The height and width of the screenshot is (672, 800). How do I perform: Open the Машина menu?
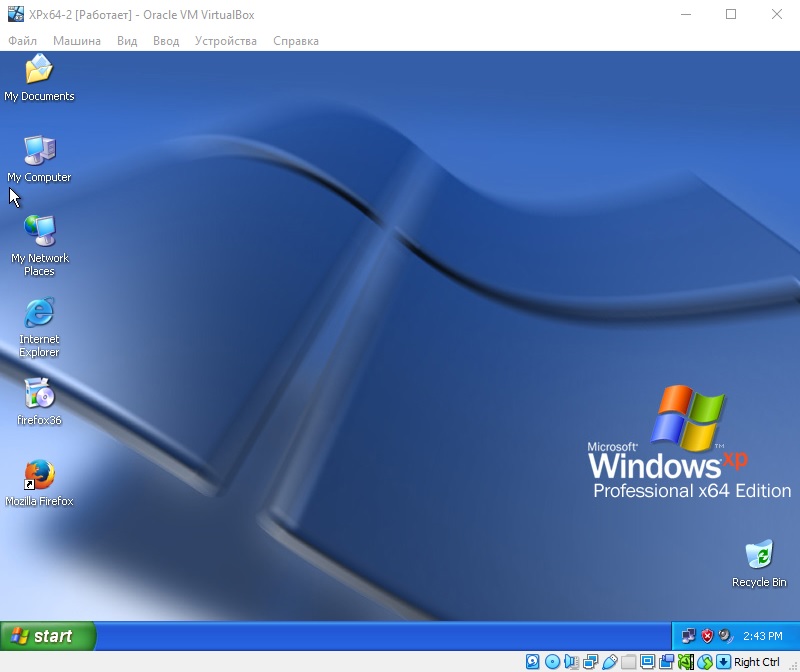click(77, 41)
